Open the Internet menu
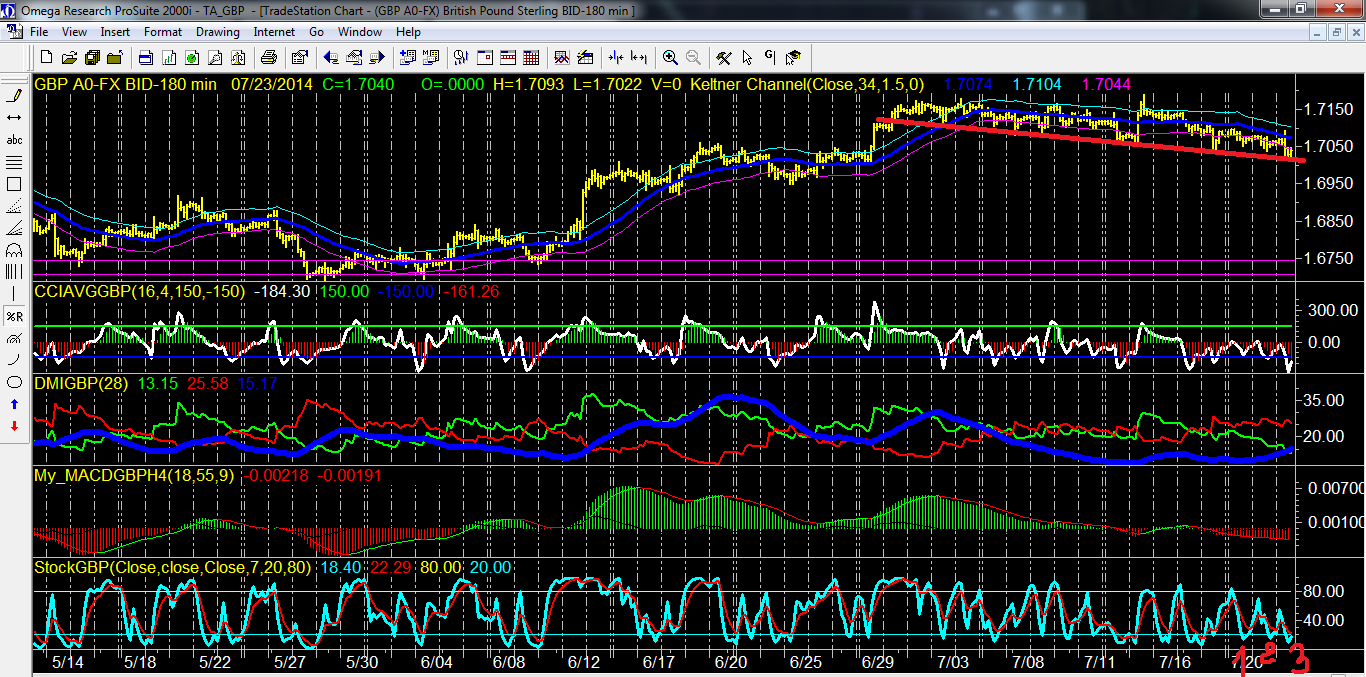Image resolution: width=1366 pixels, height=677 pixels. point(274,32)
